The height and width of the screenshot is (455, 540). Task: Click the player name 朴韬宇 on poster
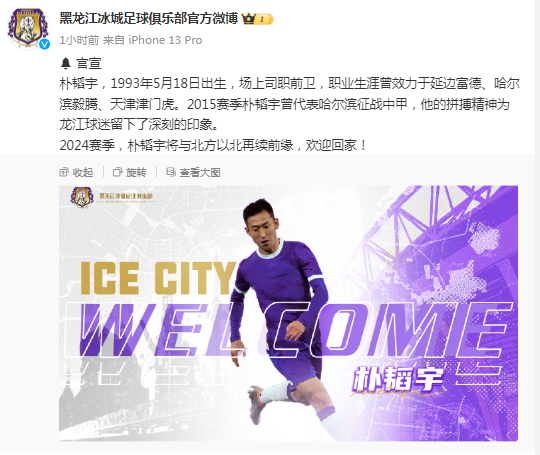click(x=398, y=379)
